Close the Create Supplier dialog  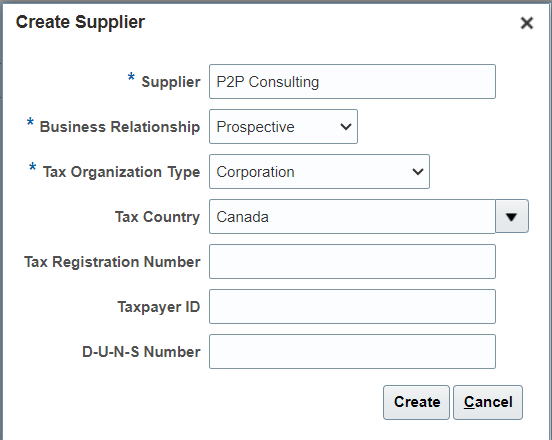pyautogui.click(x=527, y=23)
